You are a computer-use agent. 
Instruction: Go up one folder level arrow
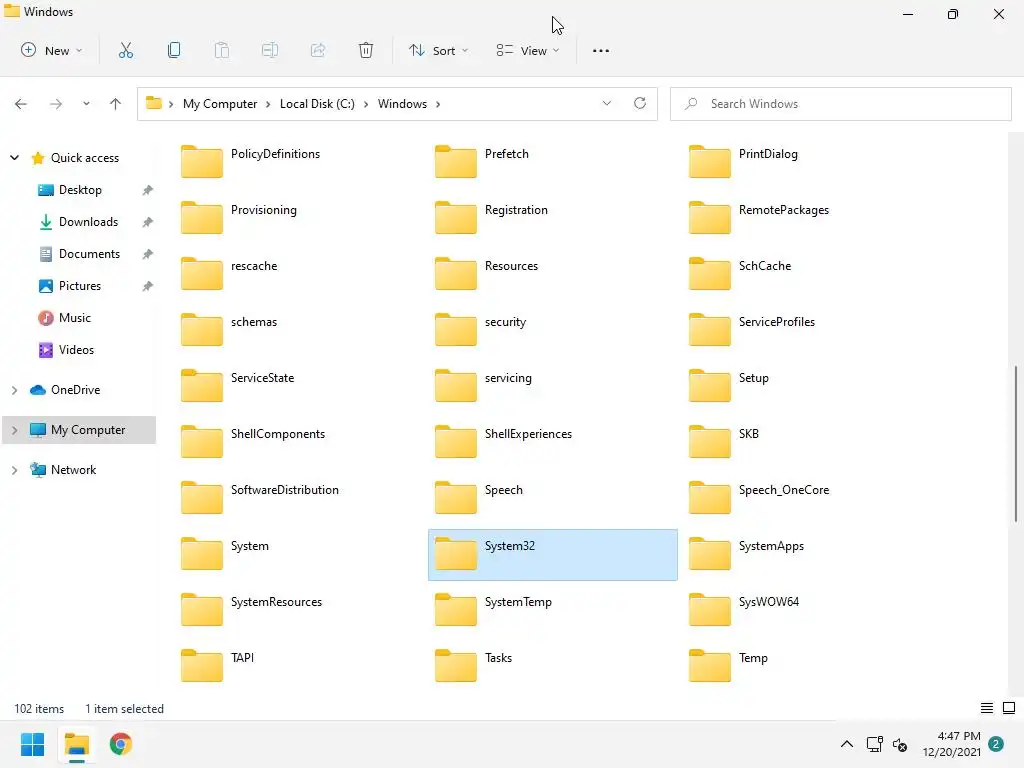tap(116, 104)
